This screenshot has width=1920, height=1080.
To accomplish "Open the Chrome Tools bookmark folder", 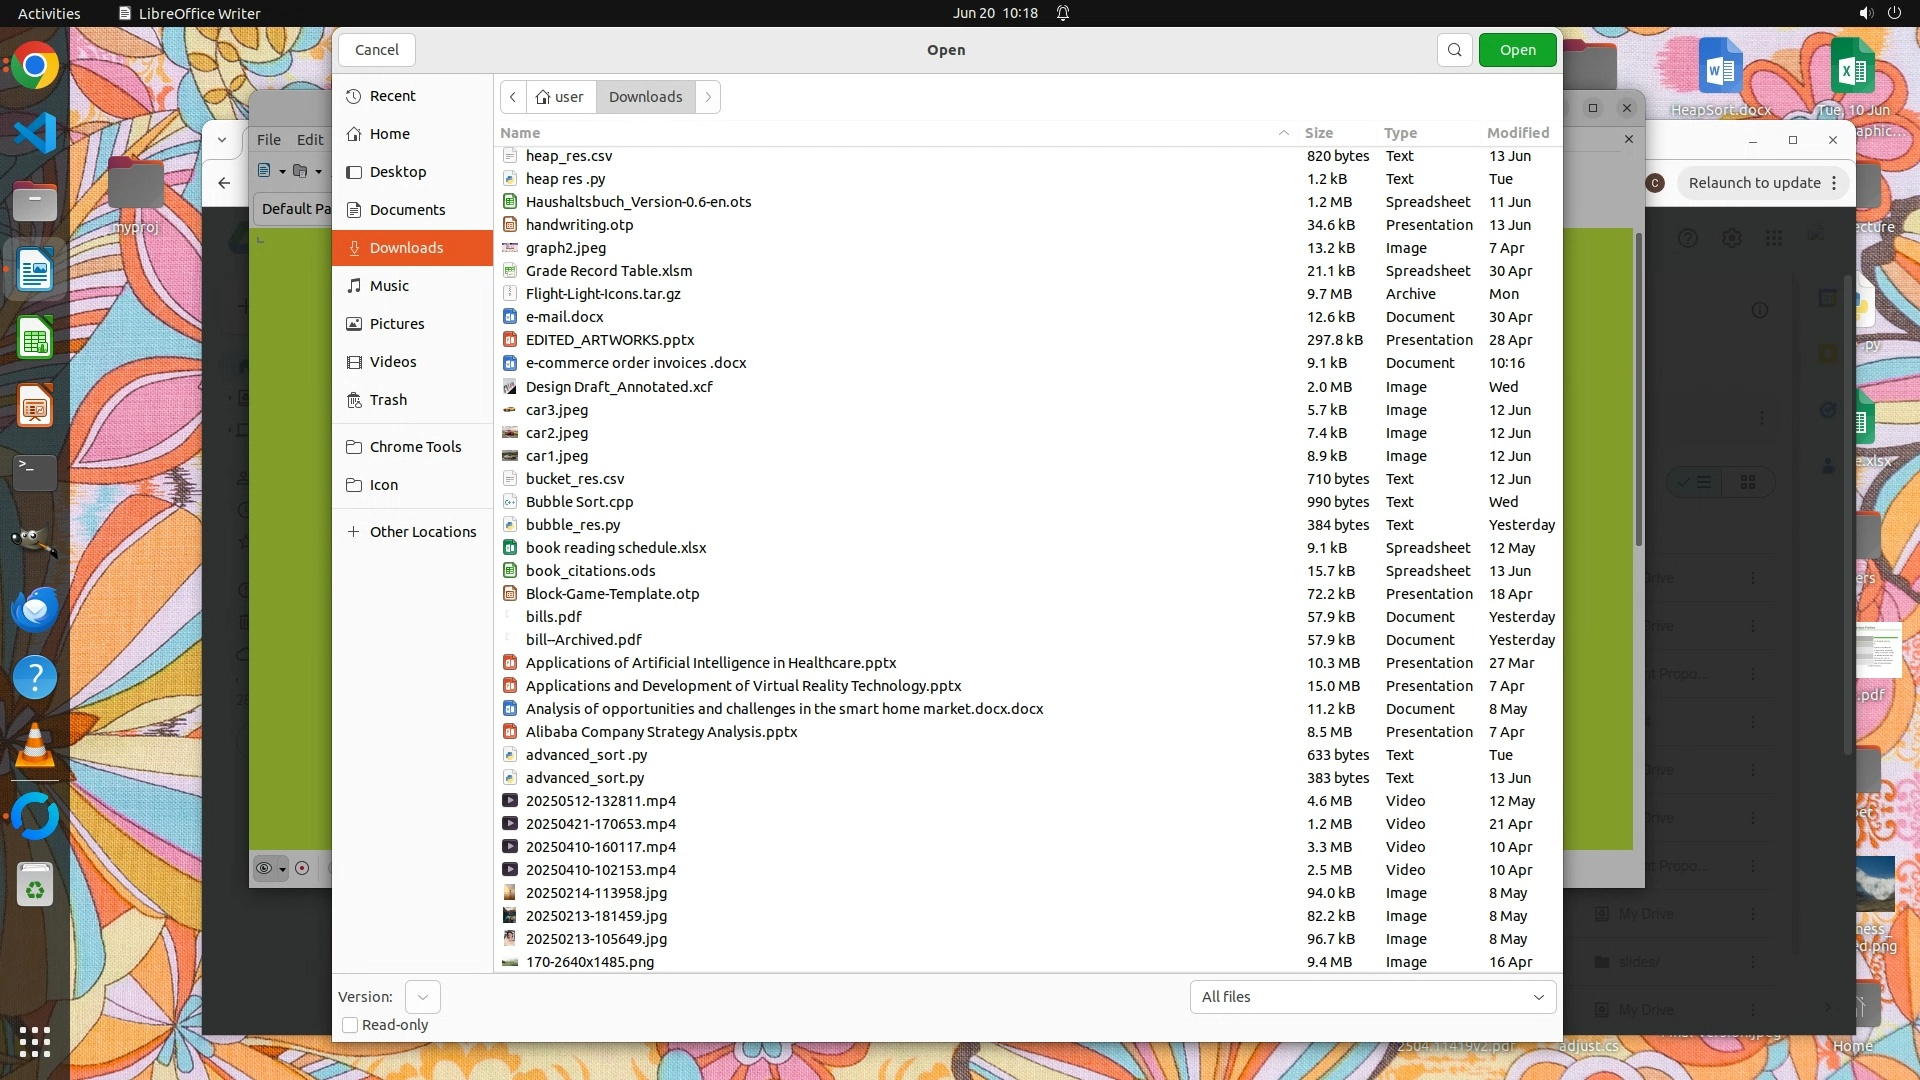I will (415, 447).
